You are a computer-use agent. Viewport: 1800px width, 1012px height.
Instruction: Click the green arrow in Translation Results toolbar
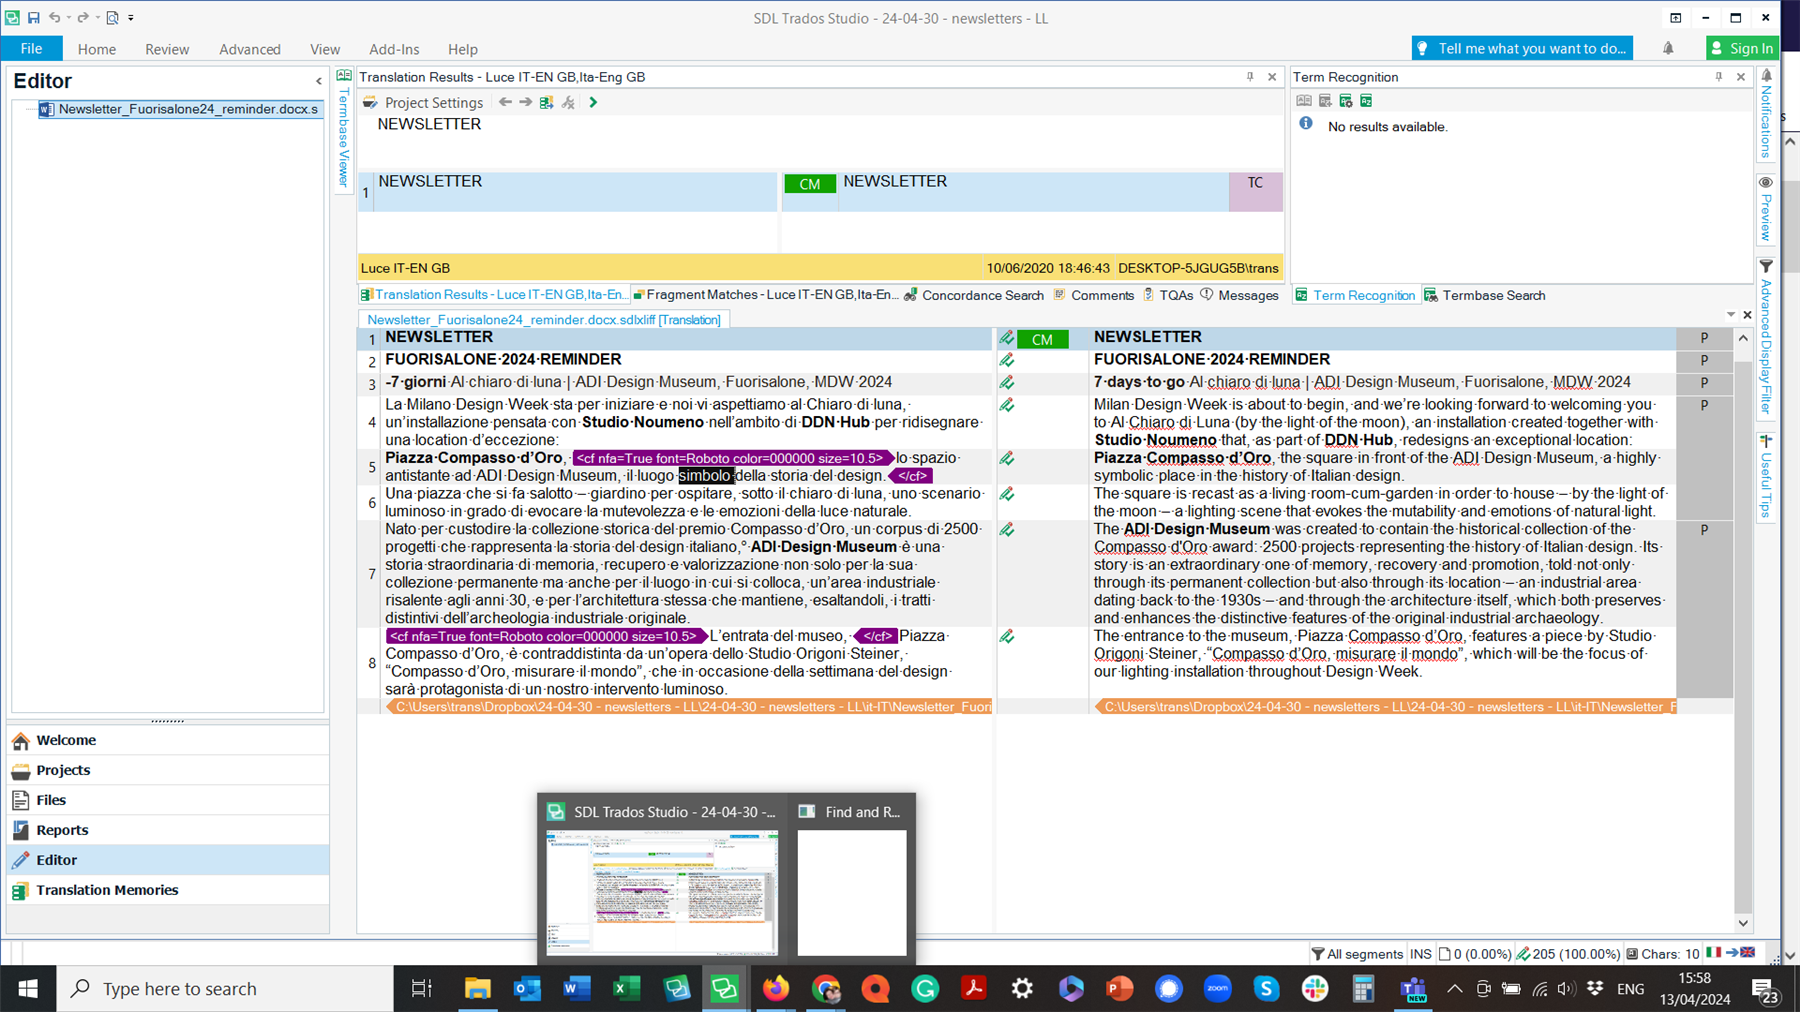point(593,102)
